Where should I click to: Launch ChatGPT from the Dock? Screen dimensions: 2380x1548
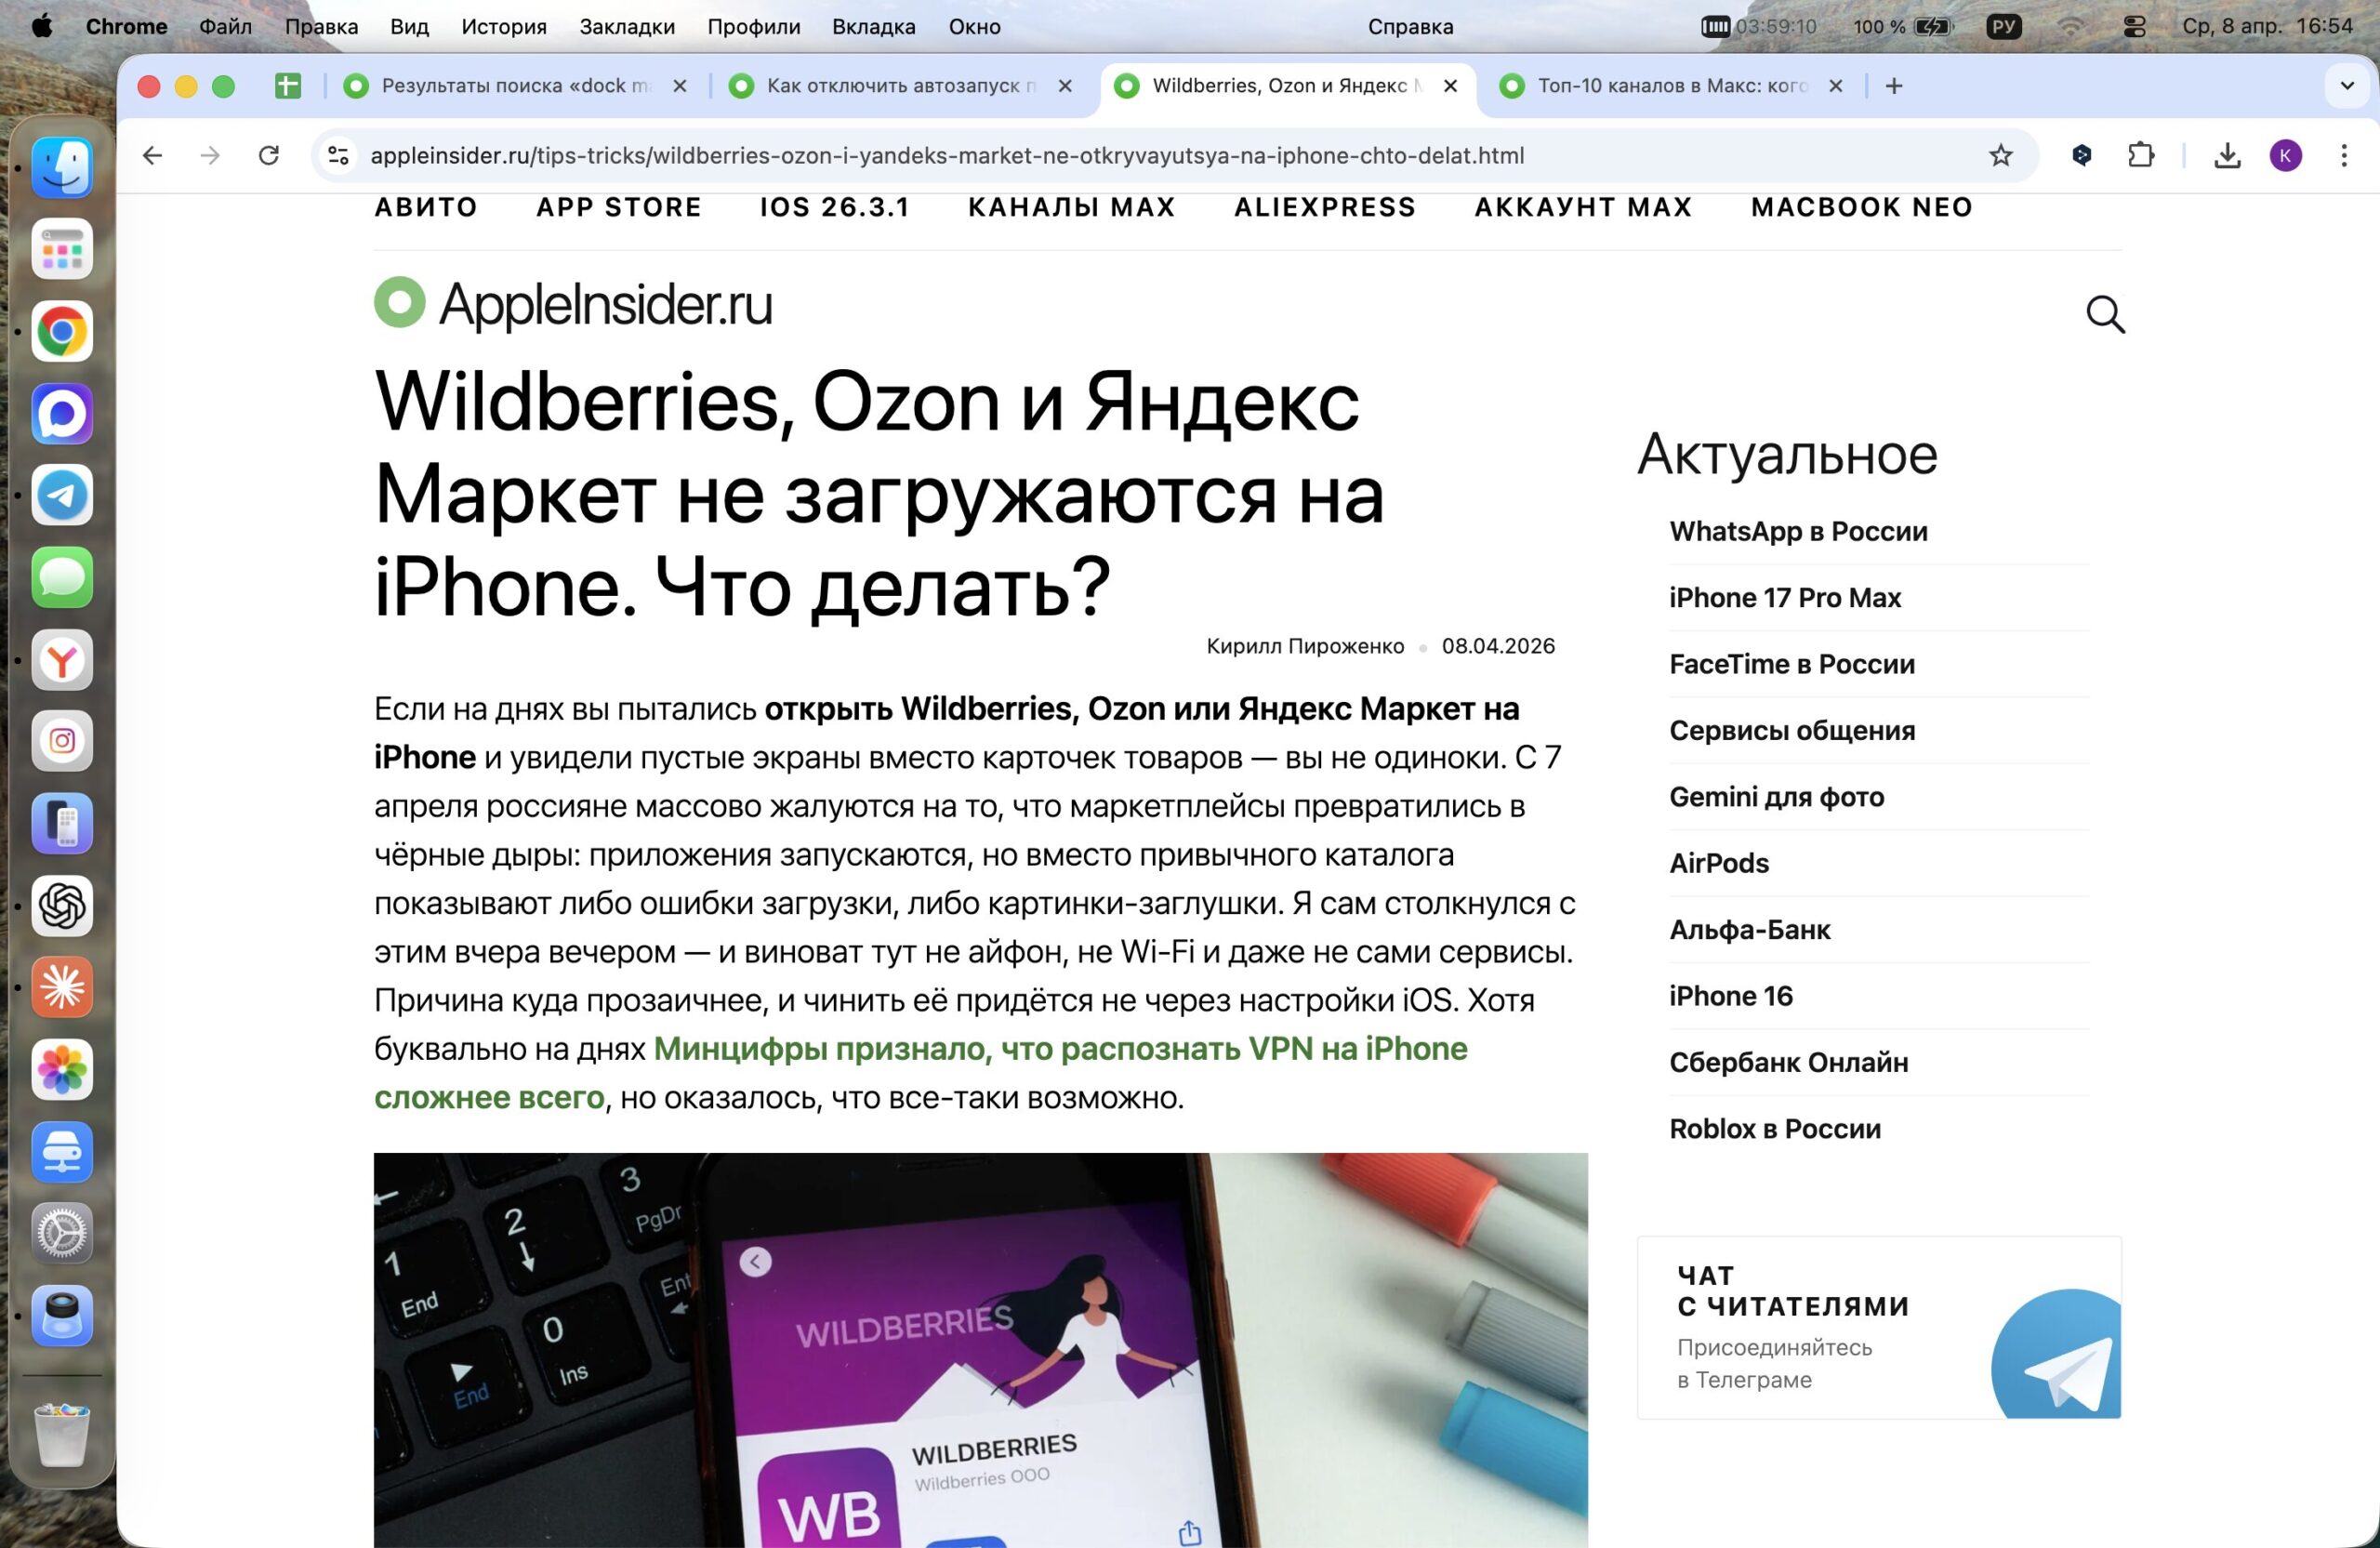point(62,907)
